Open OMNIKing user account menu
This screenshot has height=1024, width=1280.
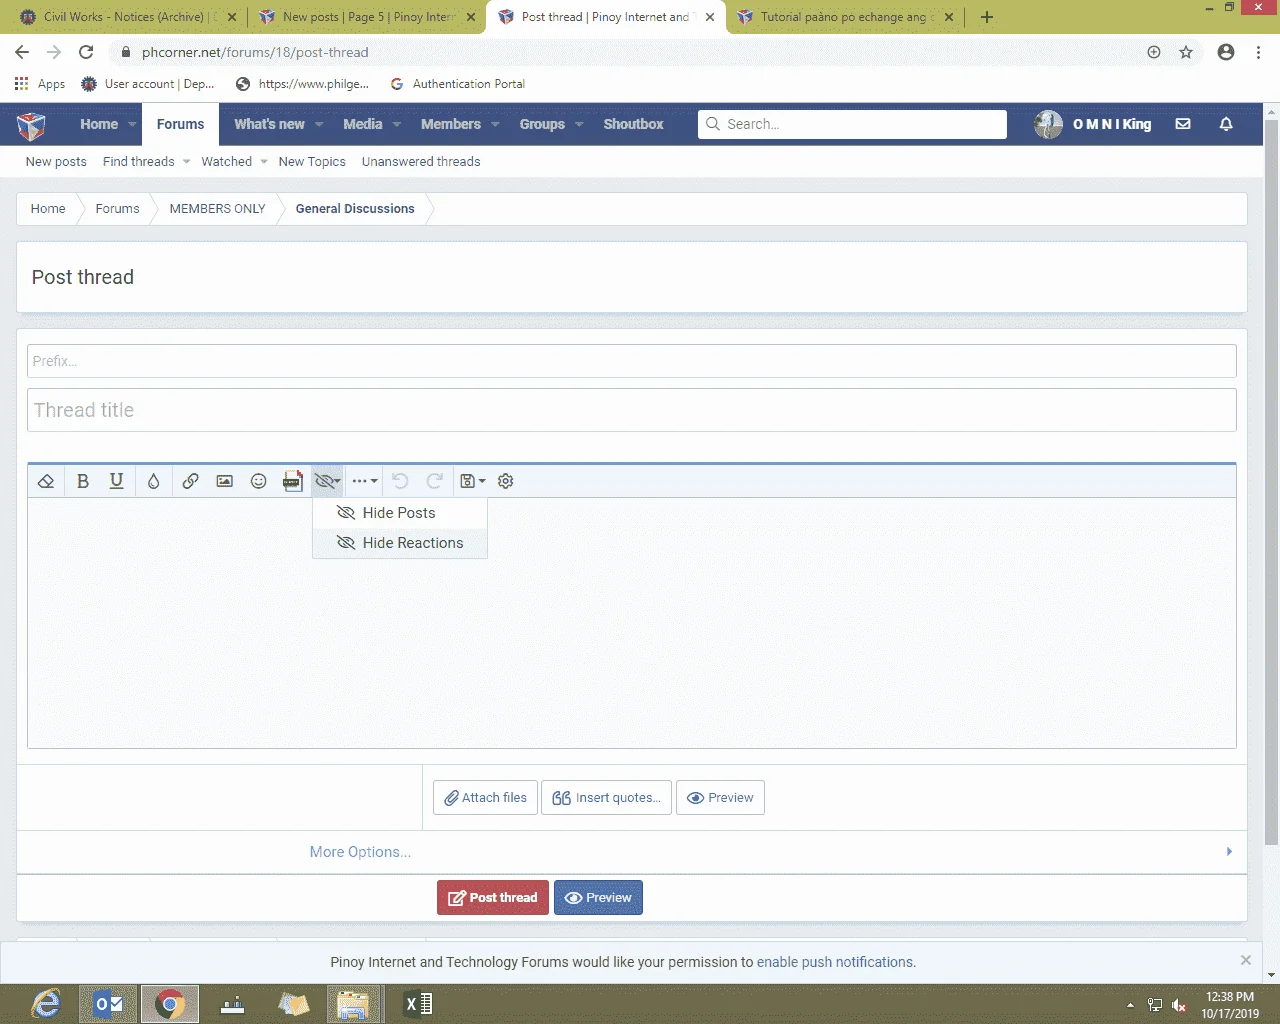1093,124
